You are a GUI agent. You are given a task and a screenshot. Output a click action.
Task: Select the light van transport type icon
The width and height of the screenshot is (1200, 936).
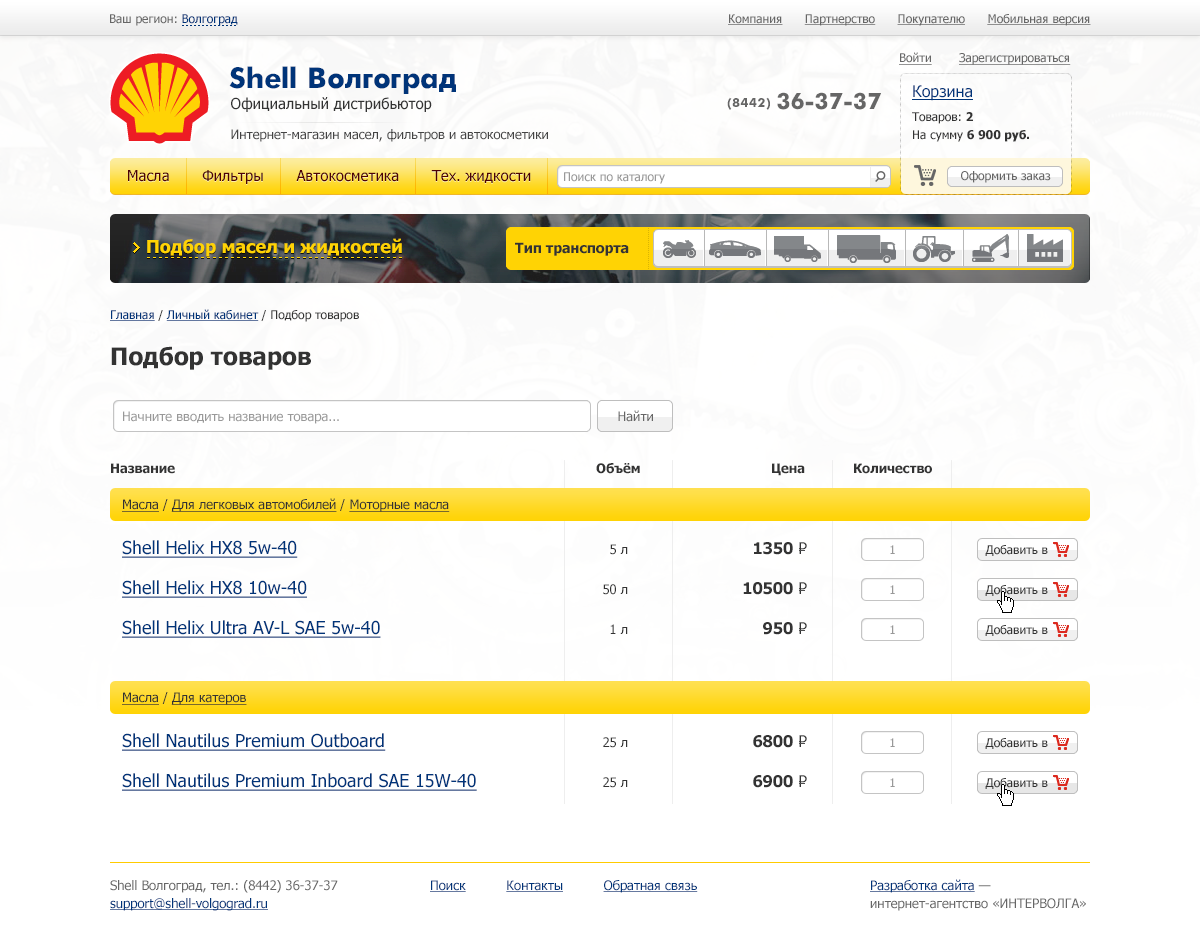click(x=797, y=248)
